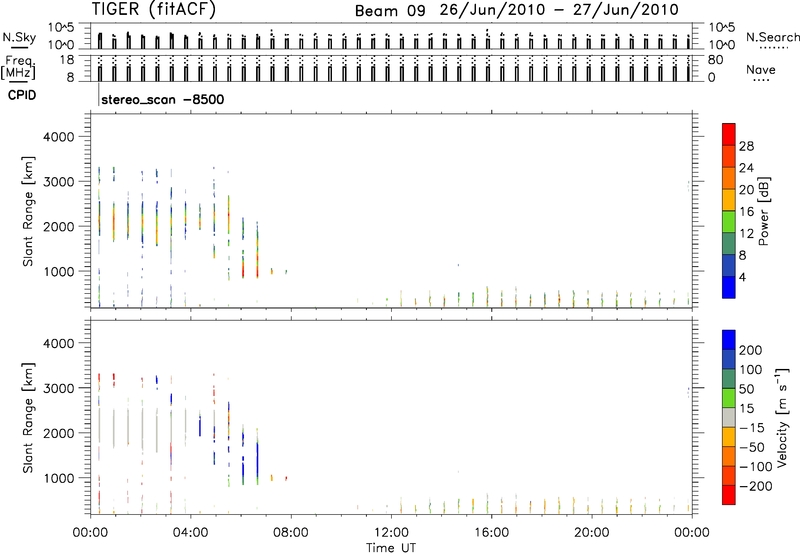Image resolution: width=800 pixels, height=554 pixels.
Task: Click the 20:00 time tick label
Action: coord(591,533)
